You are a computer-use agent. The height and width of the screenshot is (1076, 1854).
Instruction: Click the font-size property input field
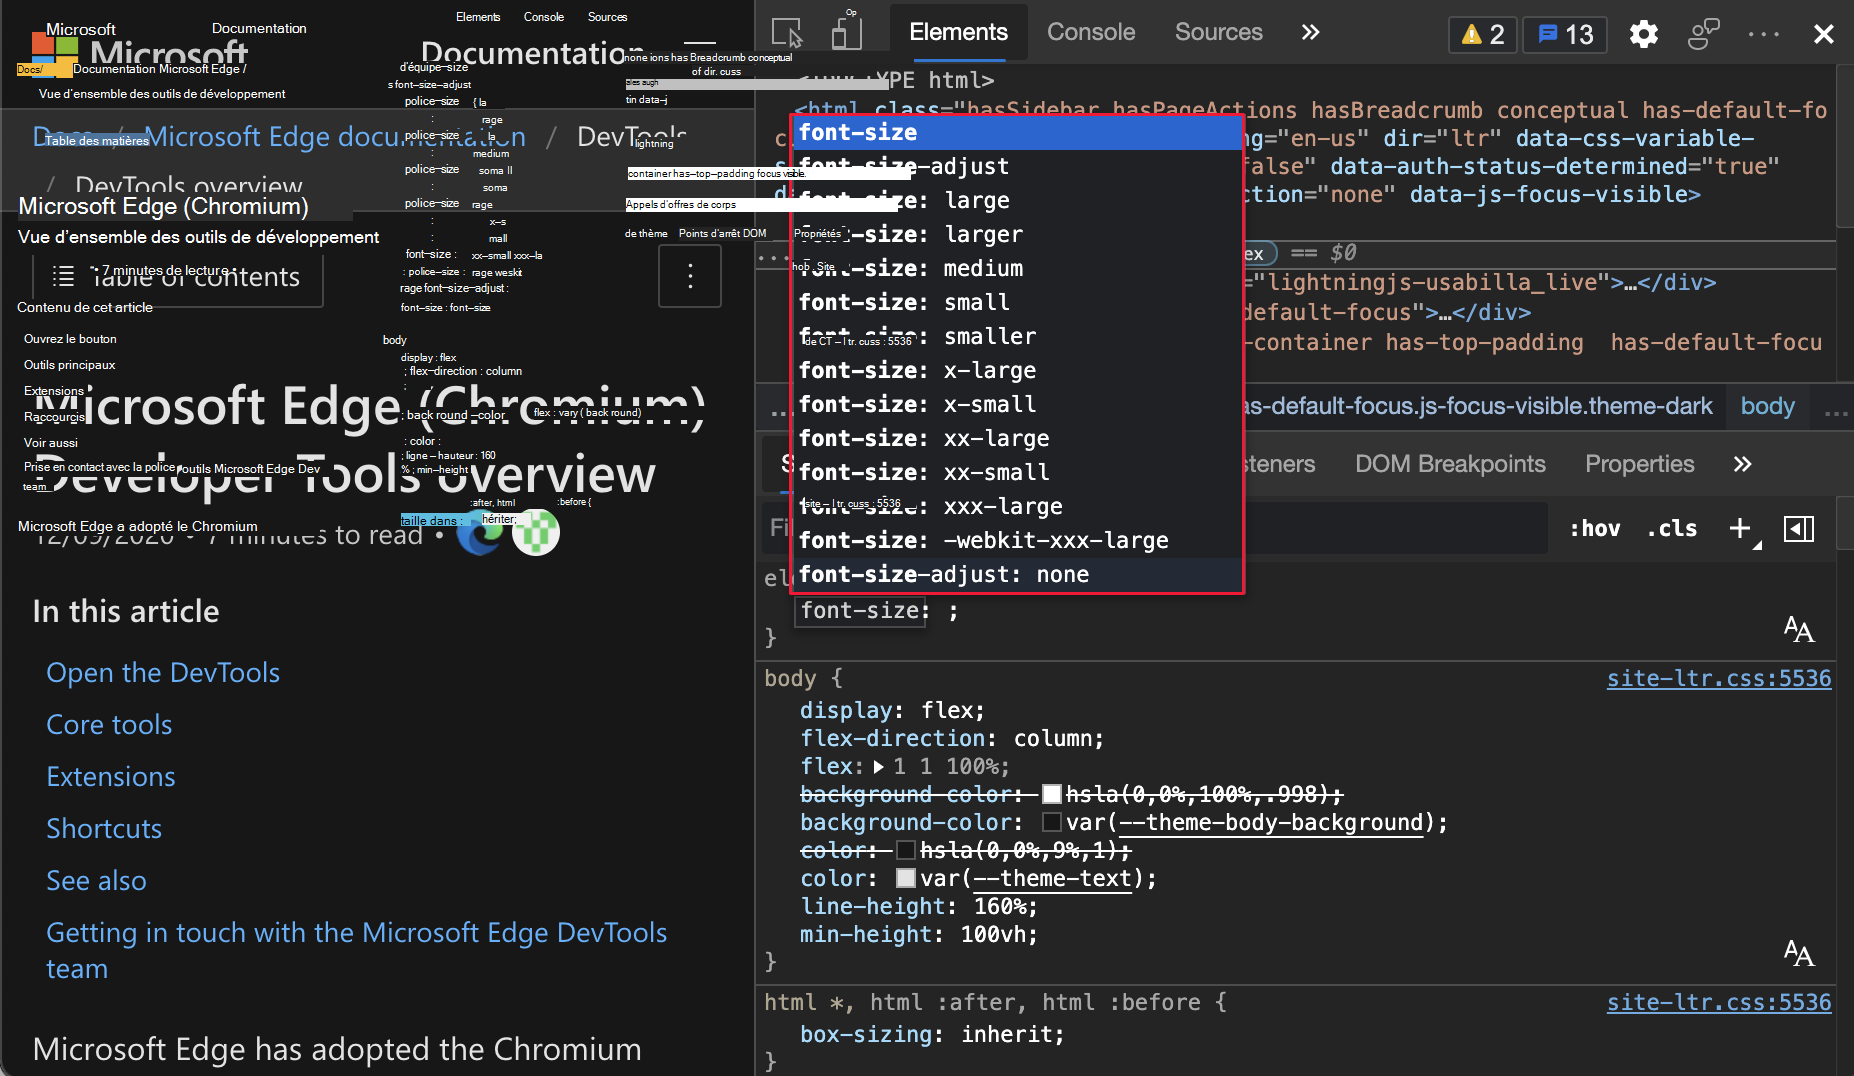[x=861, y=611]
